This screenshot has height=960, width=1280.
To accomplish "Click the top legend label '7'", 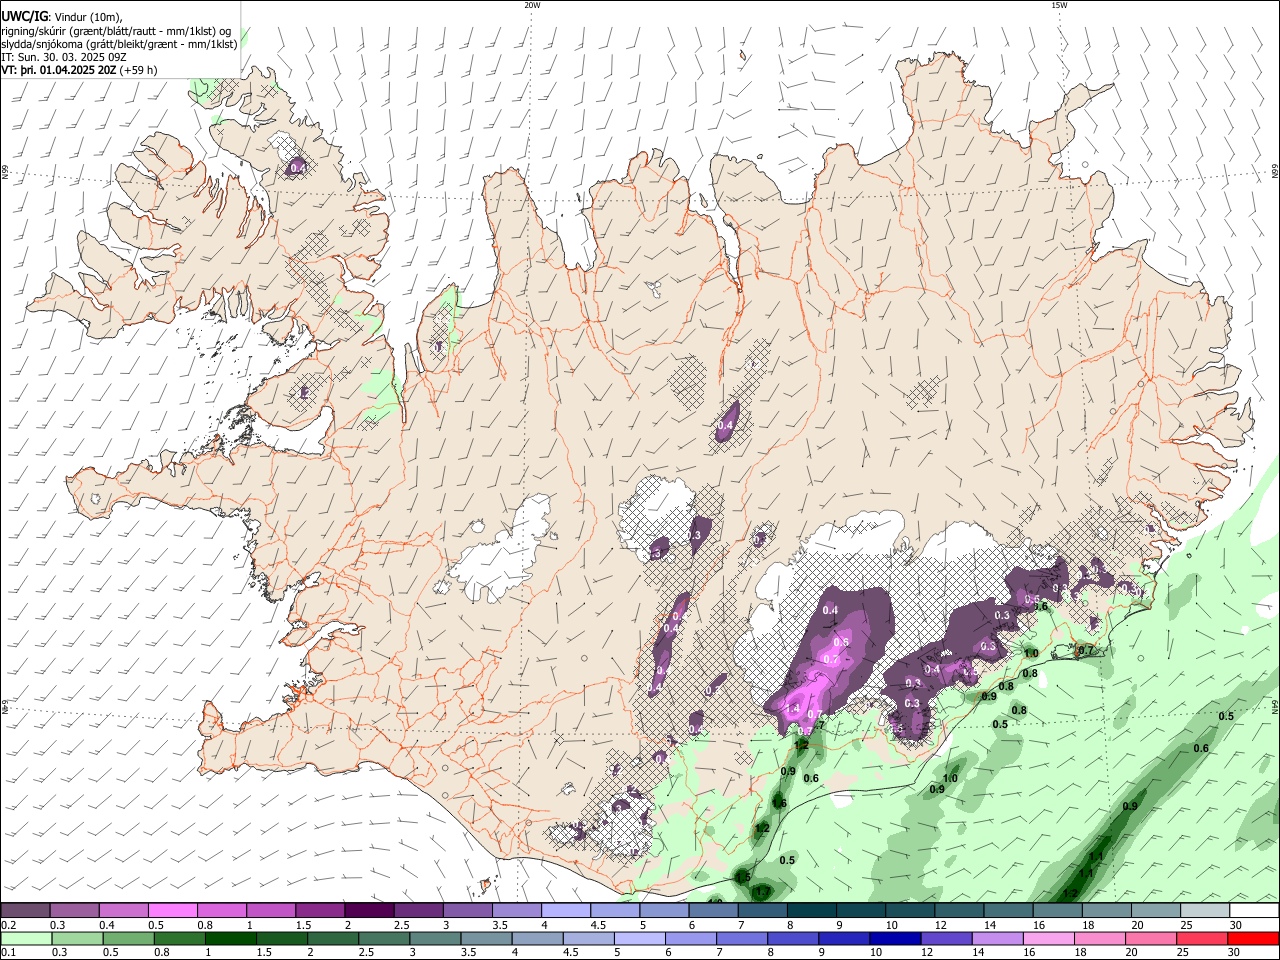I will (x=740, y=925).
